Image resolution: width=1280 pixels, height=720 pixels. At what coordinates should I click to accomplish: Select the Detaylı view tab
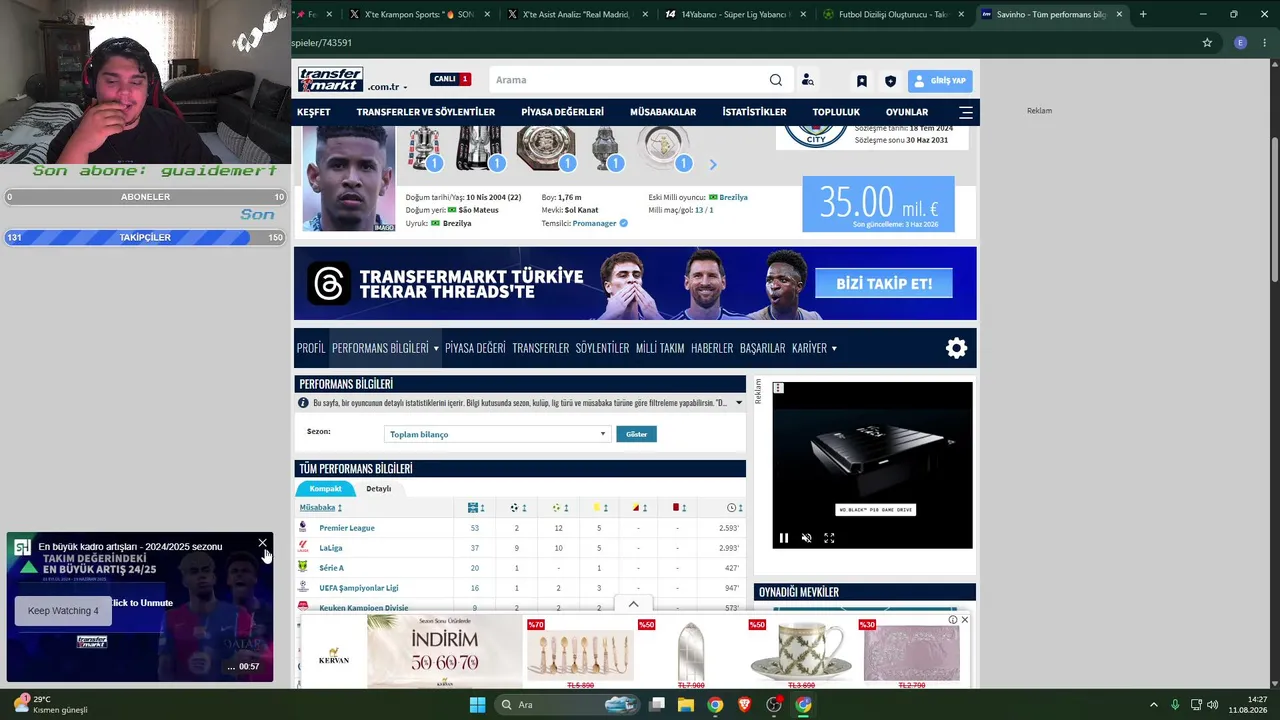[378, 489]
